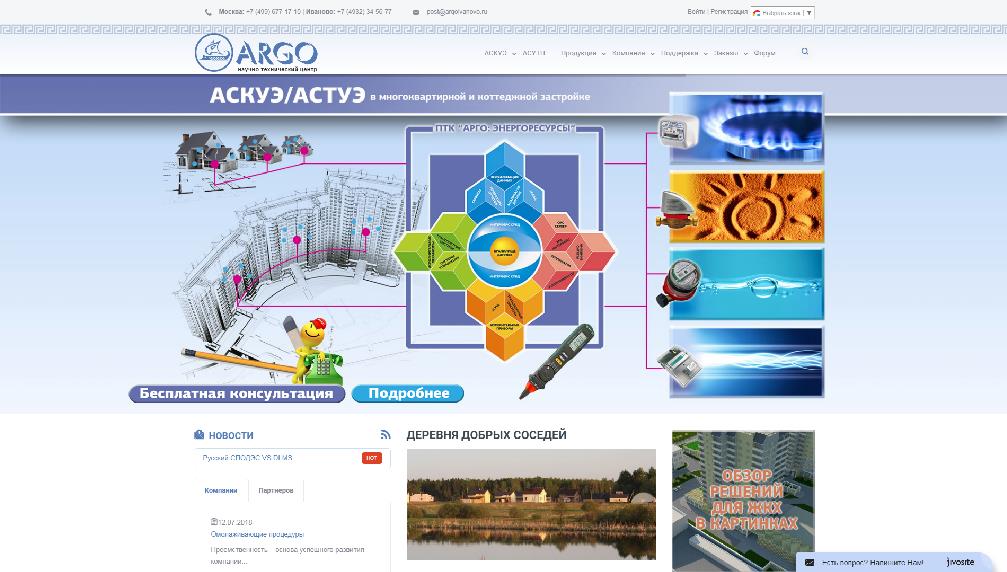This screenshot has width=1007, height=572.
Task: Open the АСУ НО menu item
Action: 534,53
